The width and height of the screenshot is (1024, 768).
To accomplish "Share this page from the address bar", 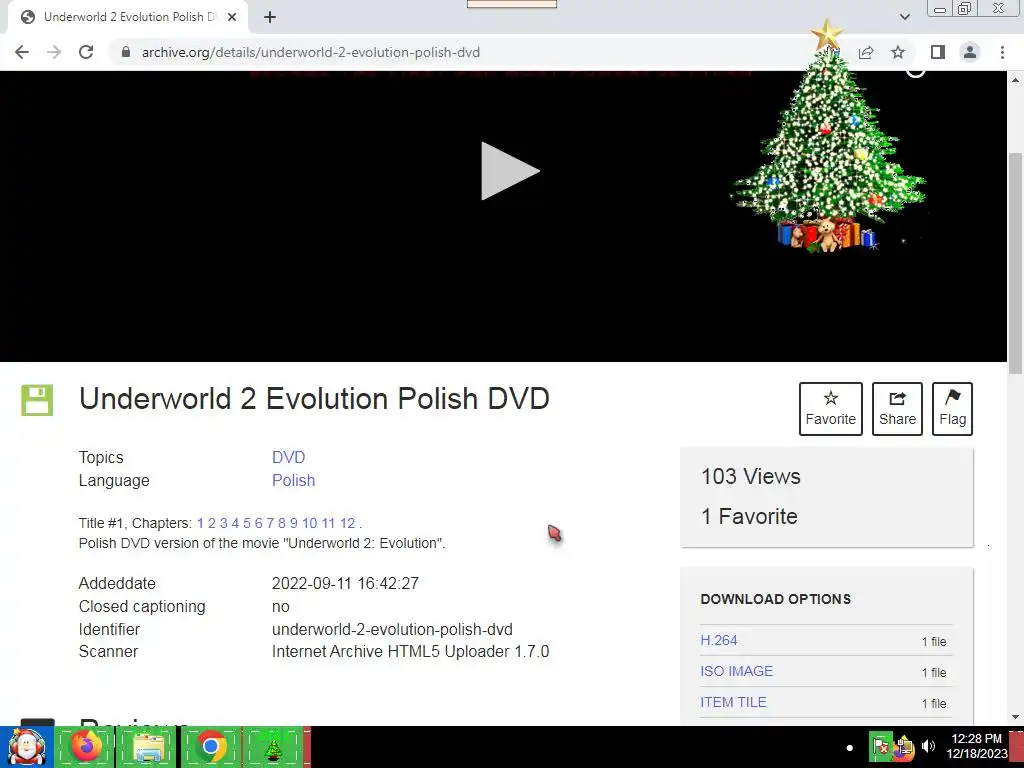I will (866, 52).
